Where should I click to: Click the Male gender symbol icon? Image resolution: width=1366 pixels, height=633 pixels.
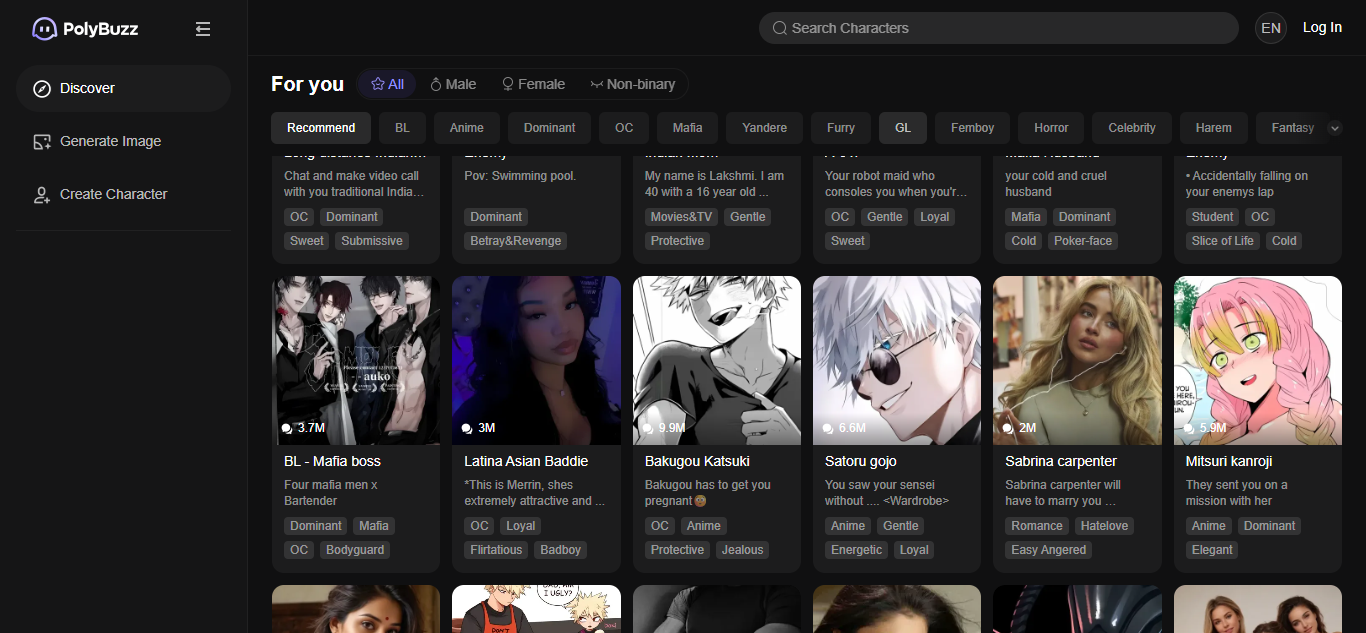[436, 84]
